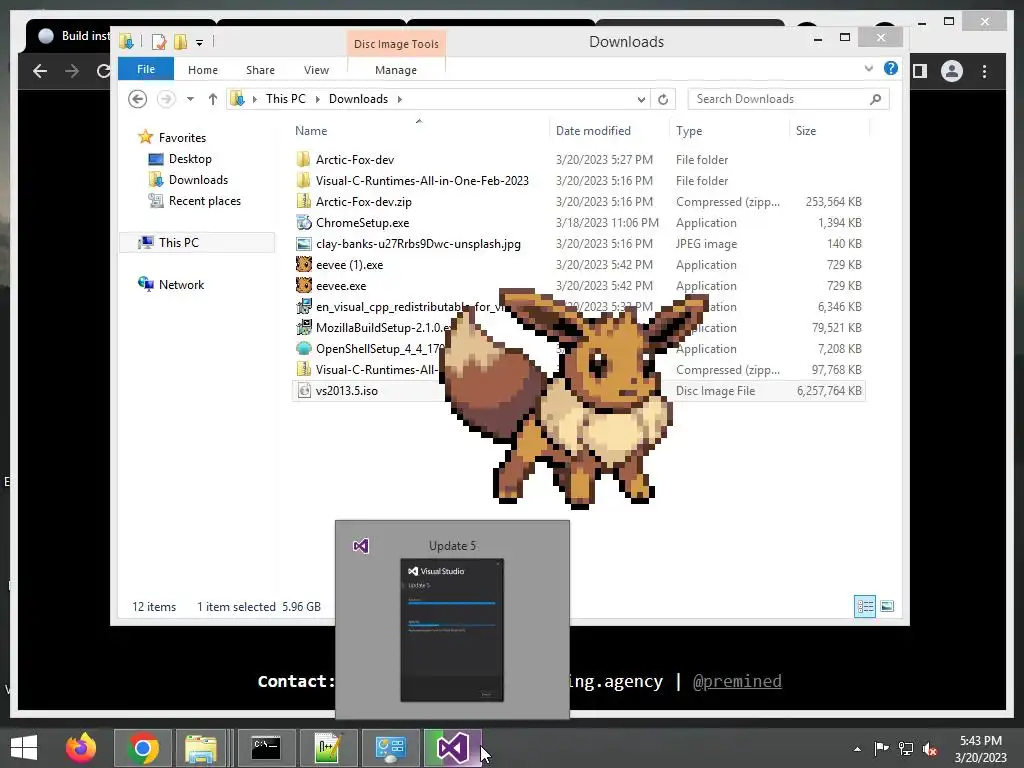Click This PC in the address breadcrumb
This screenshot has height=768, width=1024.
tap(285, 99)
